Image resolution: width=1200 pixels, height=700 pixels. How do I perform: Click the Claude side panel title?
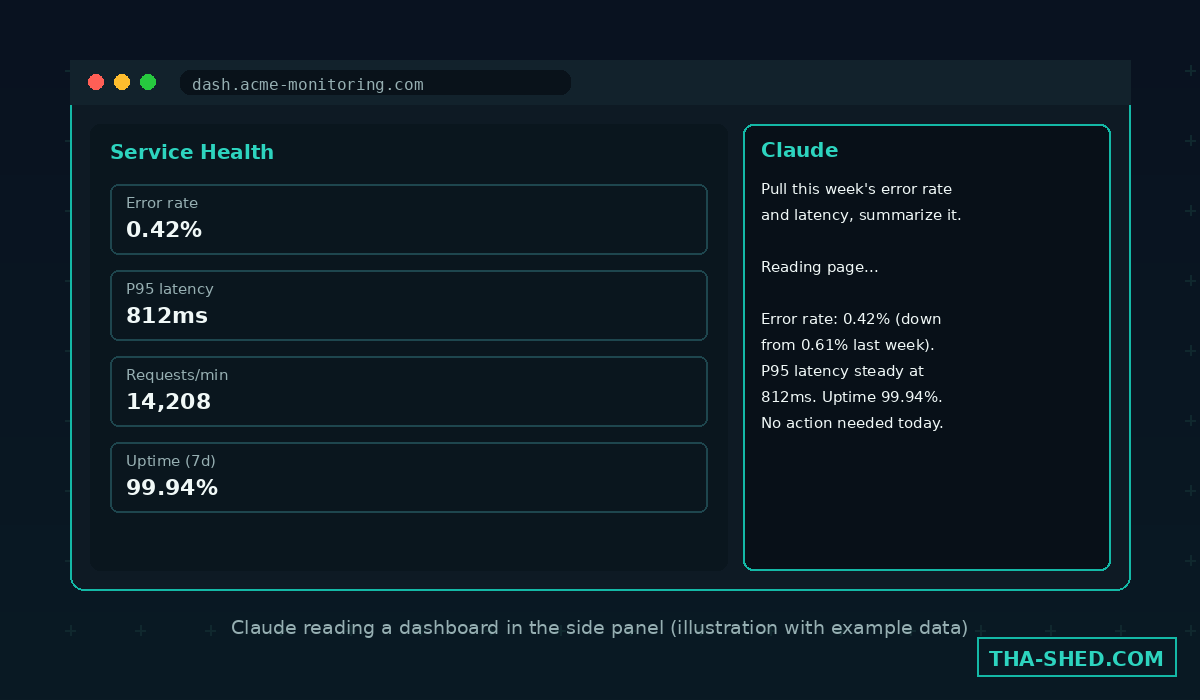(x=799, y=150)
